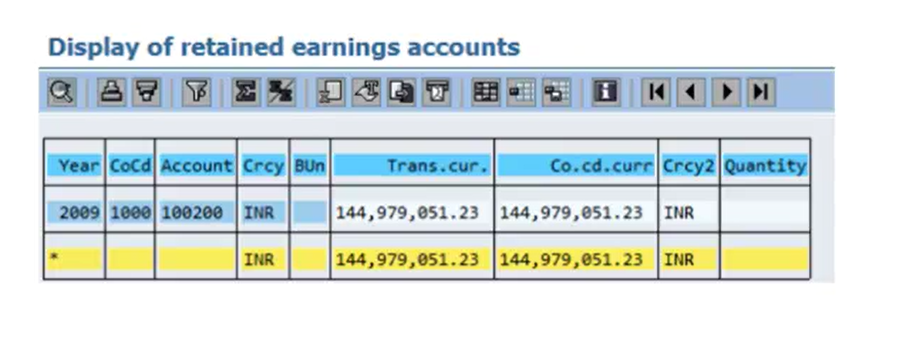Click the Mail Recipient icon
The width and height of the screenshot is (923, 363).
pos(437,92)
